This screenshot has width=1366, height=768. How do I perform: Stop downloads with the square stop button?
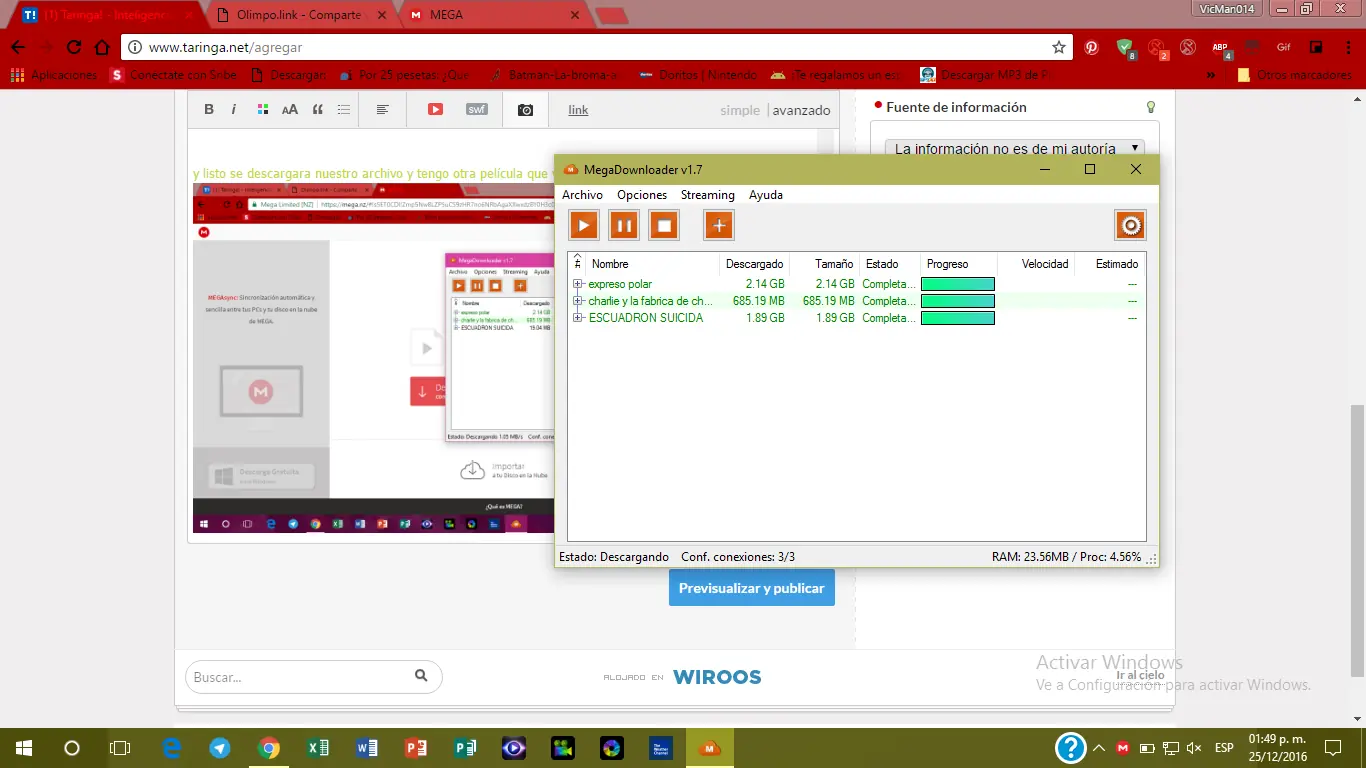coord(664,225)
